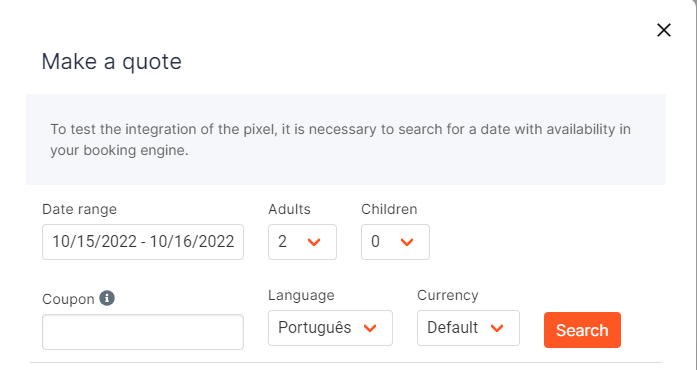Open the Date range picker field
The height and width of the screenshot is (370, 697).
pos(143,242)
